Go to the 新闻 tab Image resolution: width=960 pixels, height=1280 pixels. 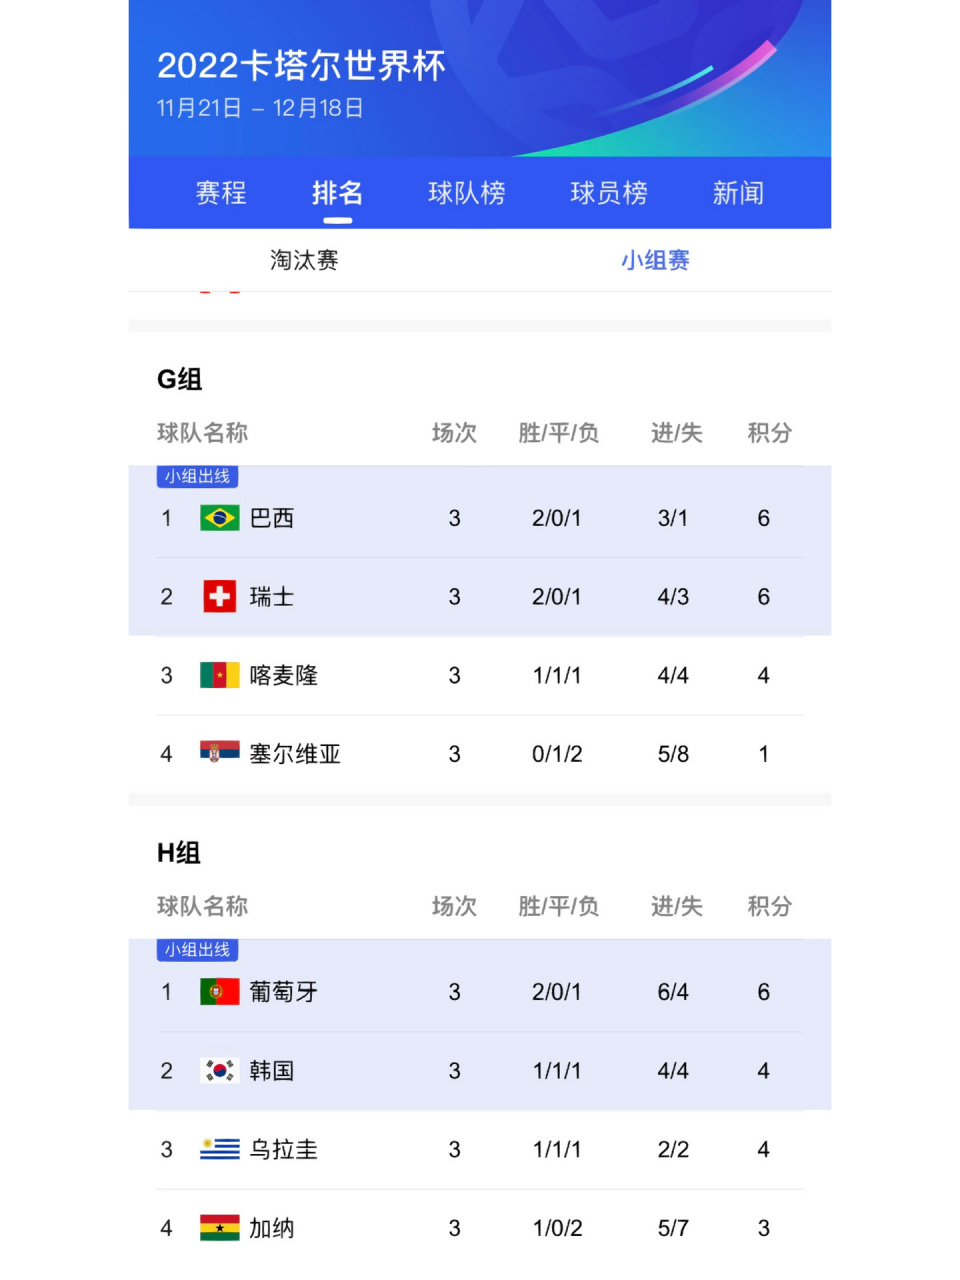click(738, 193)
